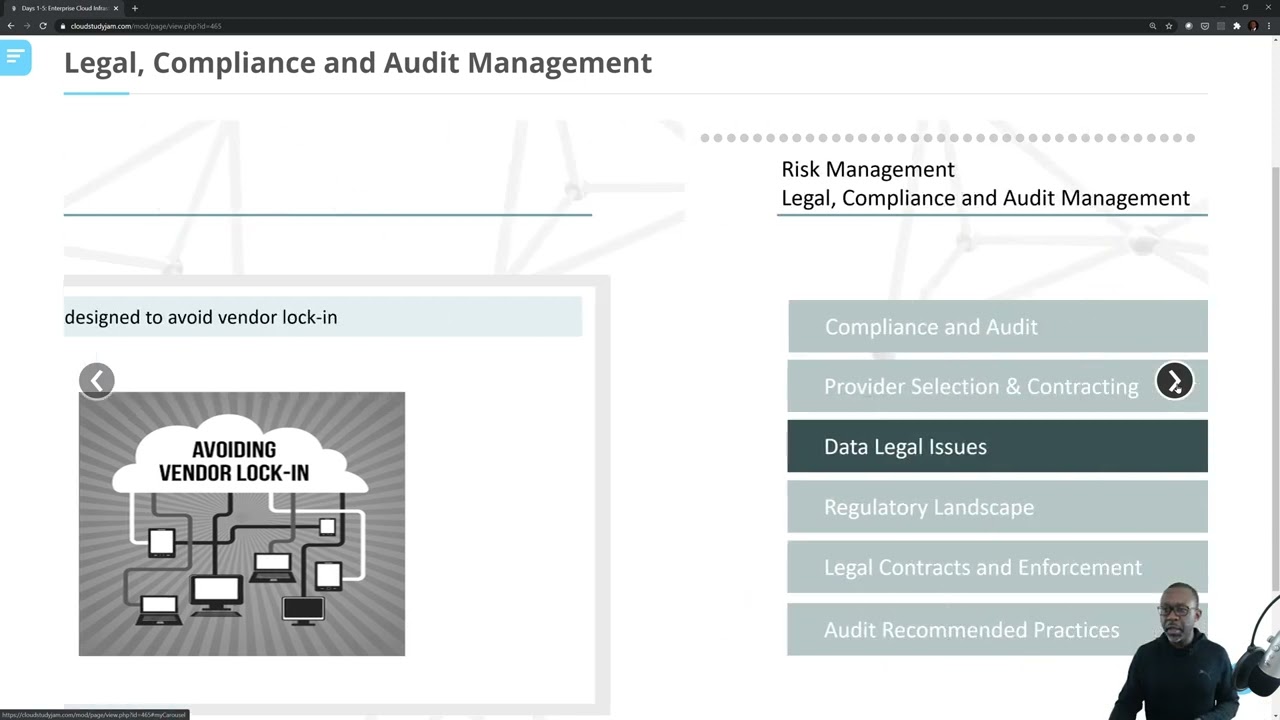Click 'designed to avoid vendor lock-in' caption
Image resolution: width=1280 pixels, height=720 pixels.
coord(201,317)
